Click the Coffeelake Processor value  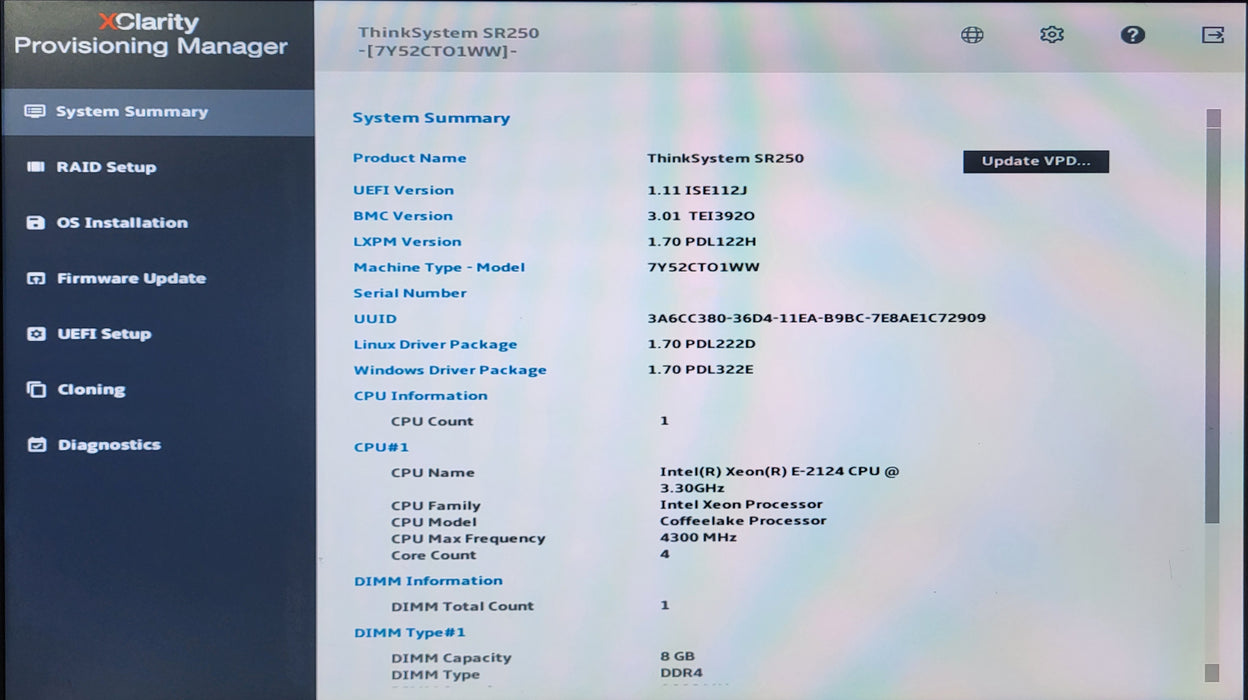click(743, 521)
